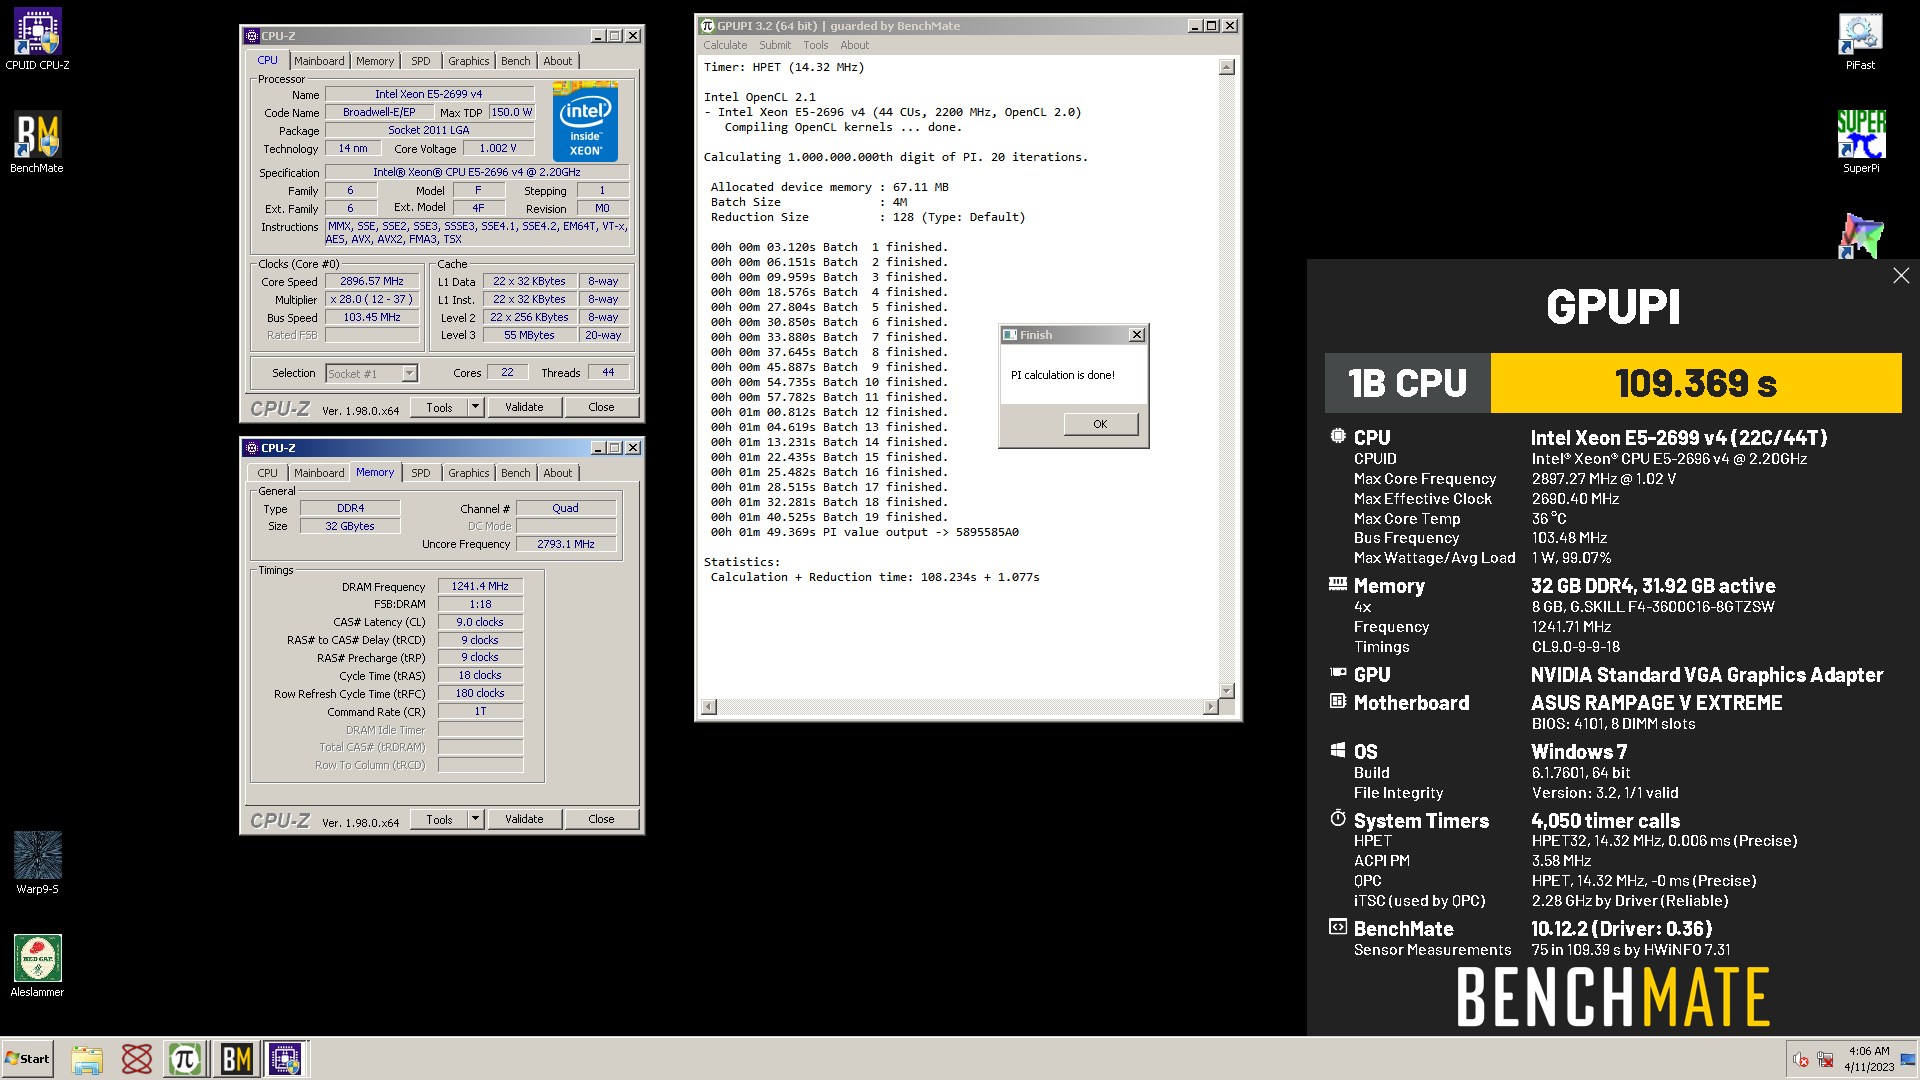The height and width of the screenshot is (1080, 1920).
Task: Click the colorful desktop icon below SuperPi
Action: coord(1860,236)
